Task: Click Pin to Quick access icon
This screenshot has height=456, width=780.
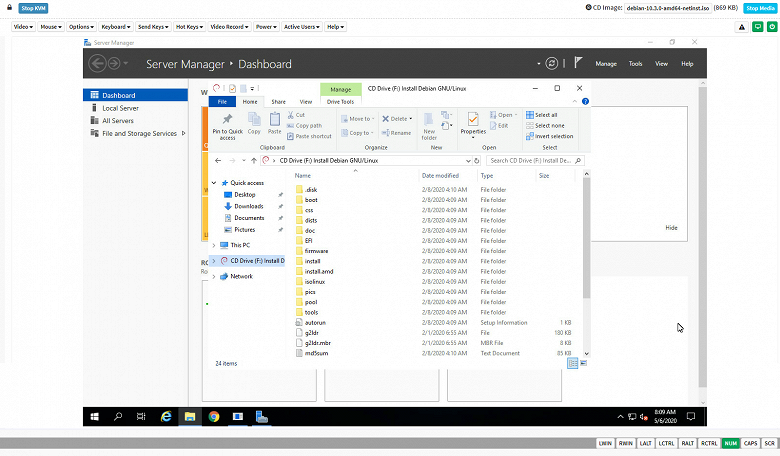Action: (x=227, y=120)
